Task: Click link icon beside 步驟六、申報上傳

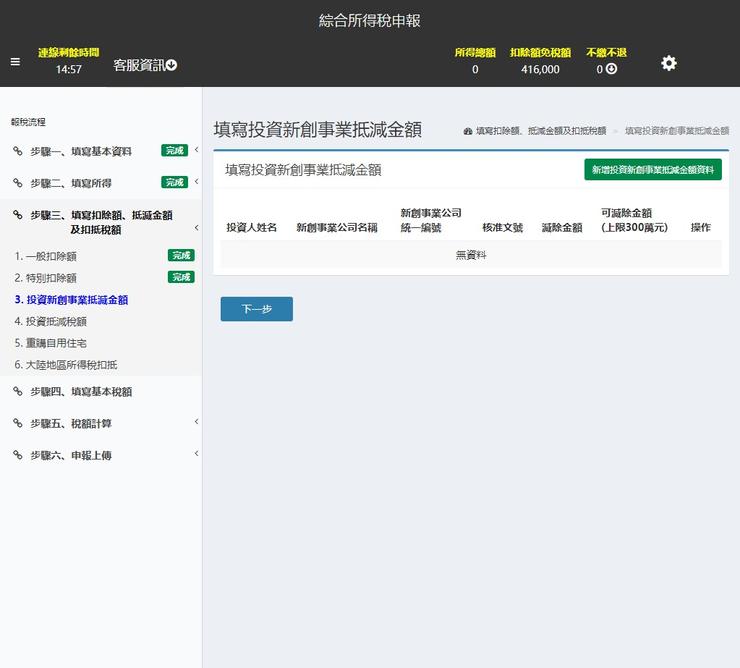Action: tap(18, 455)
